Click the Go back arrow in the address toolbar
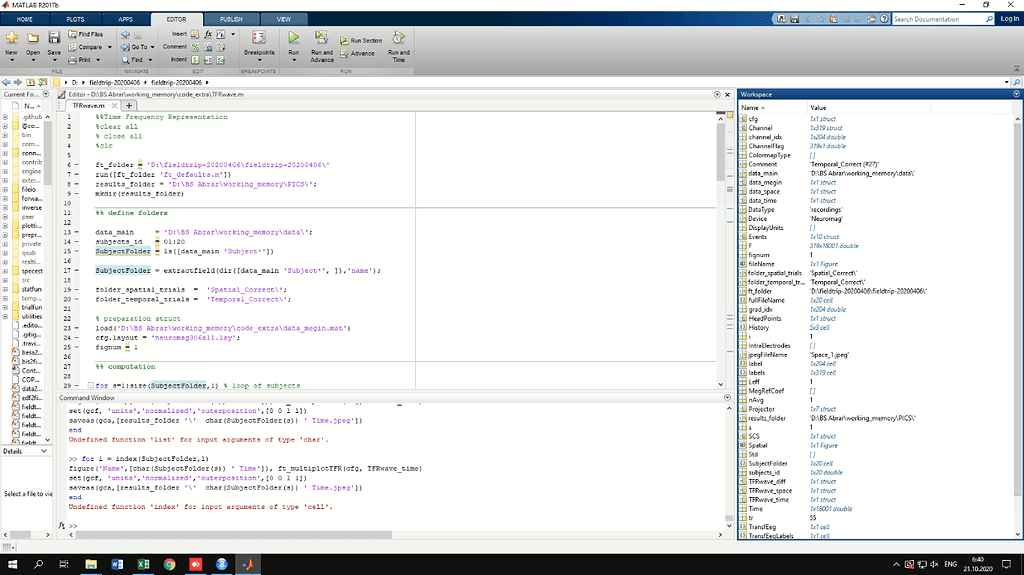Image resolution: width=1024 pixels, height=575 pixels. 7,81
